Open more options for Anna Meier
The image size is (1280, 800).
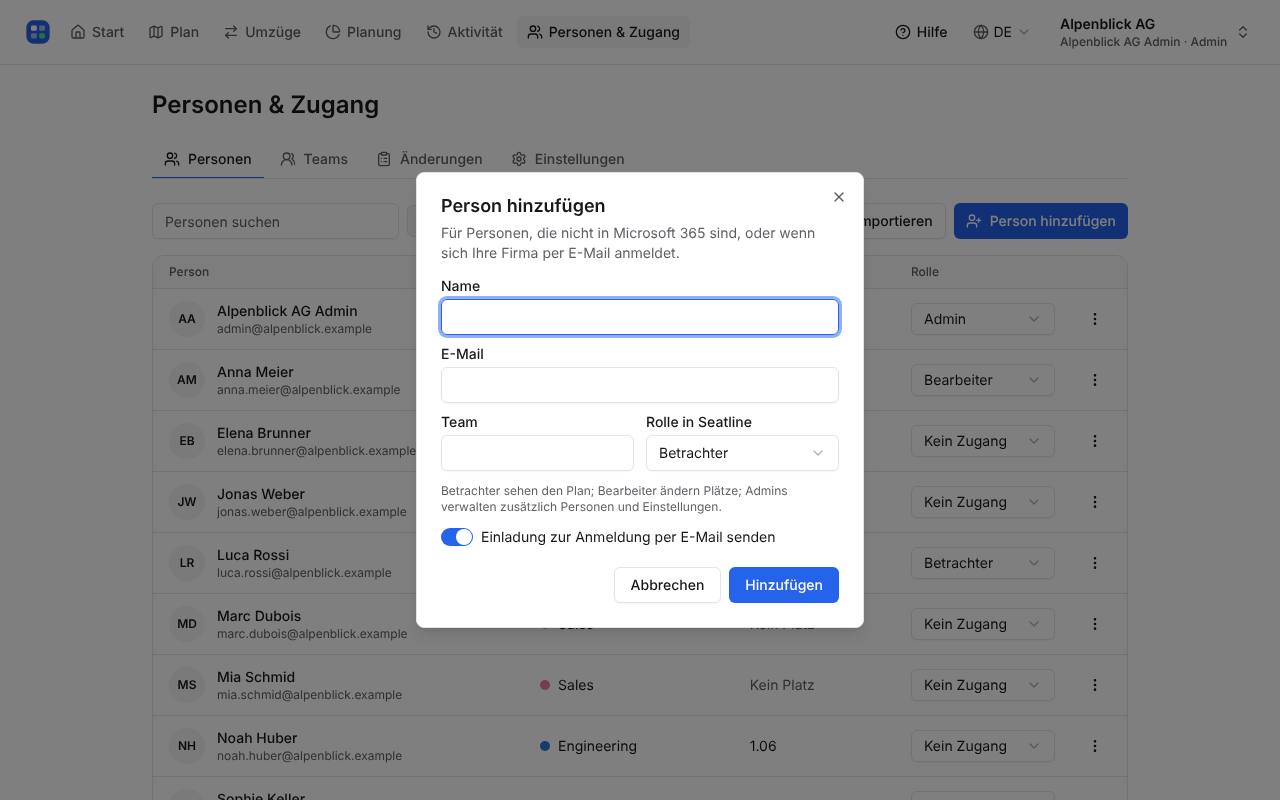tap(1095, 380)
